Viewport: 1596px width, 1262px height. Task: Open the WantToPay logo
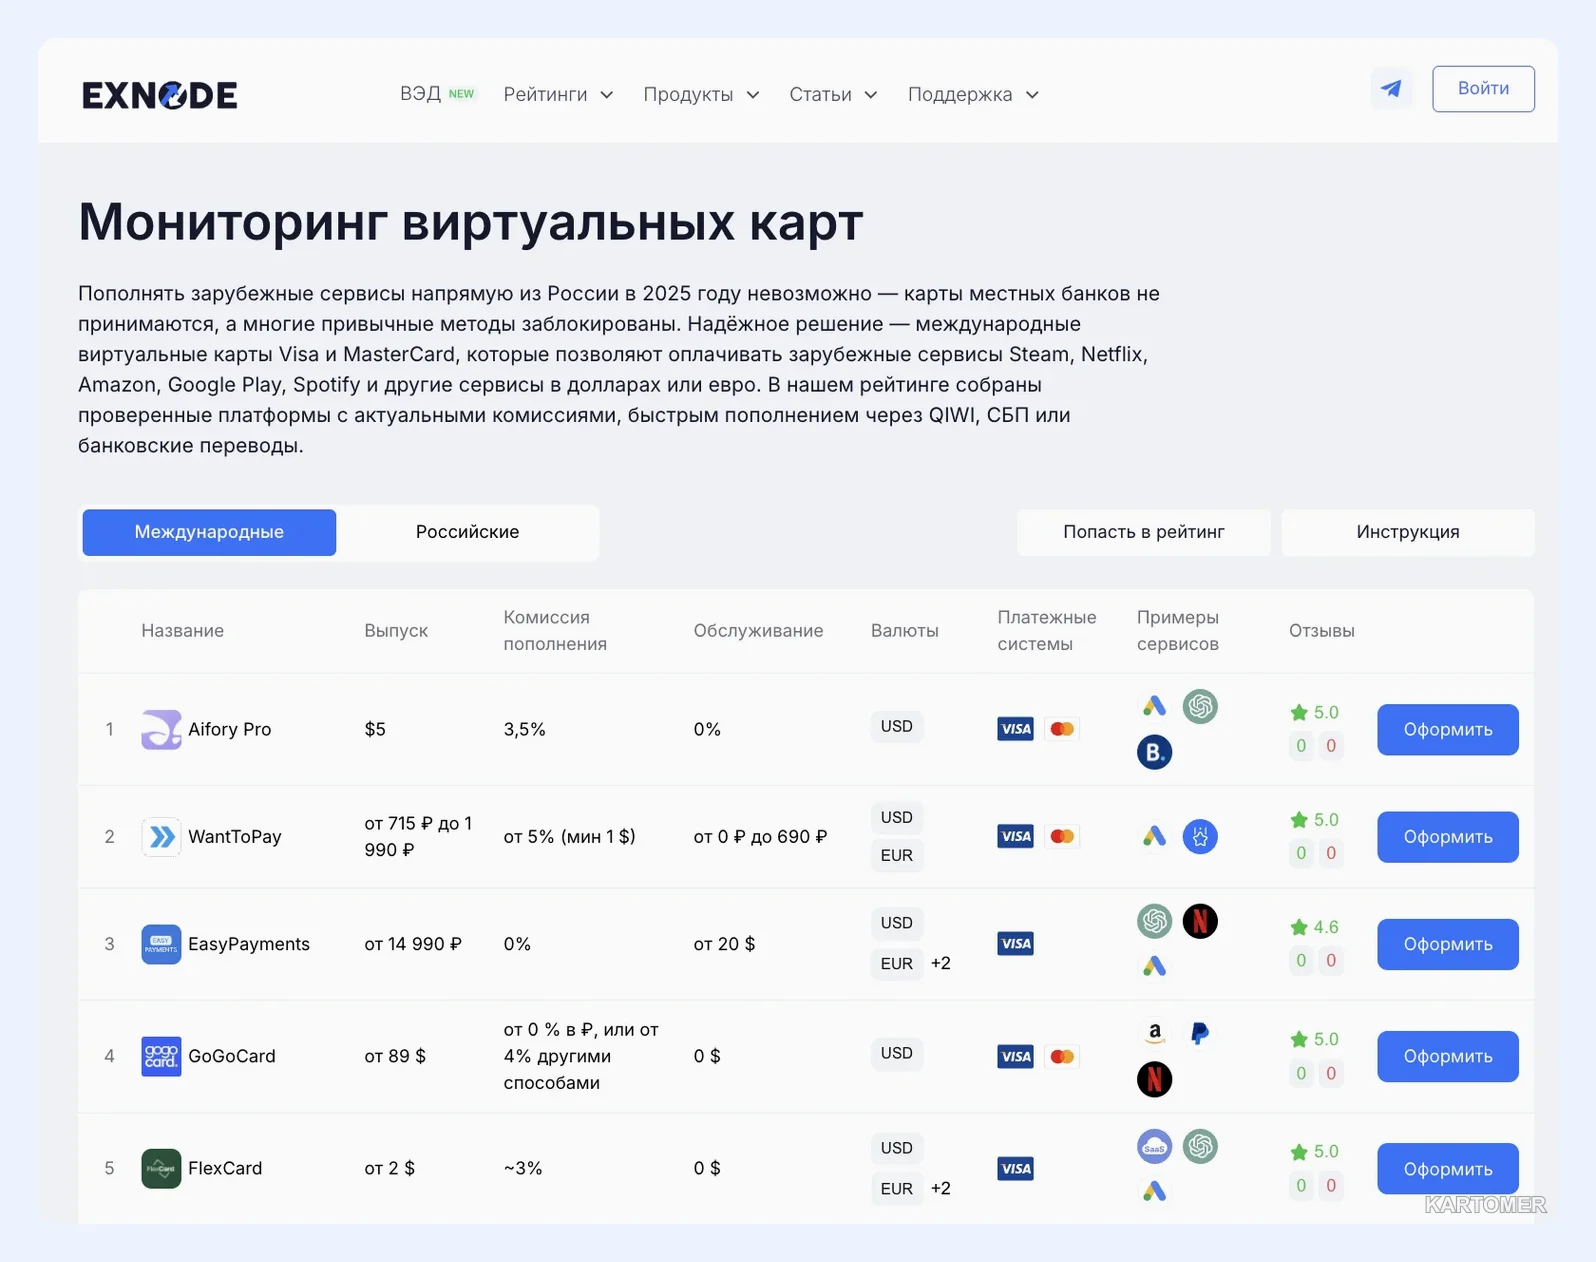161,837
